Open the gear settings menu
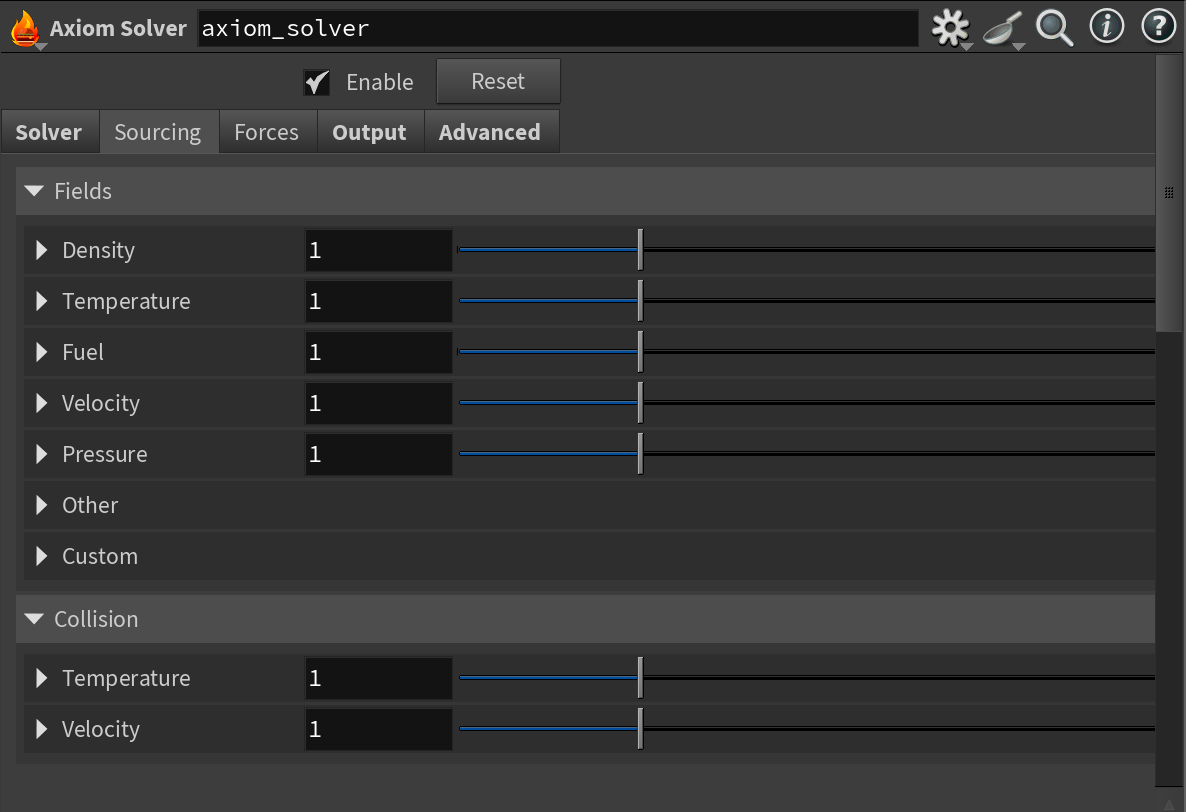Image resolution: width=1186 pixels, height=812 pixels. (x=950, y=28)
